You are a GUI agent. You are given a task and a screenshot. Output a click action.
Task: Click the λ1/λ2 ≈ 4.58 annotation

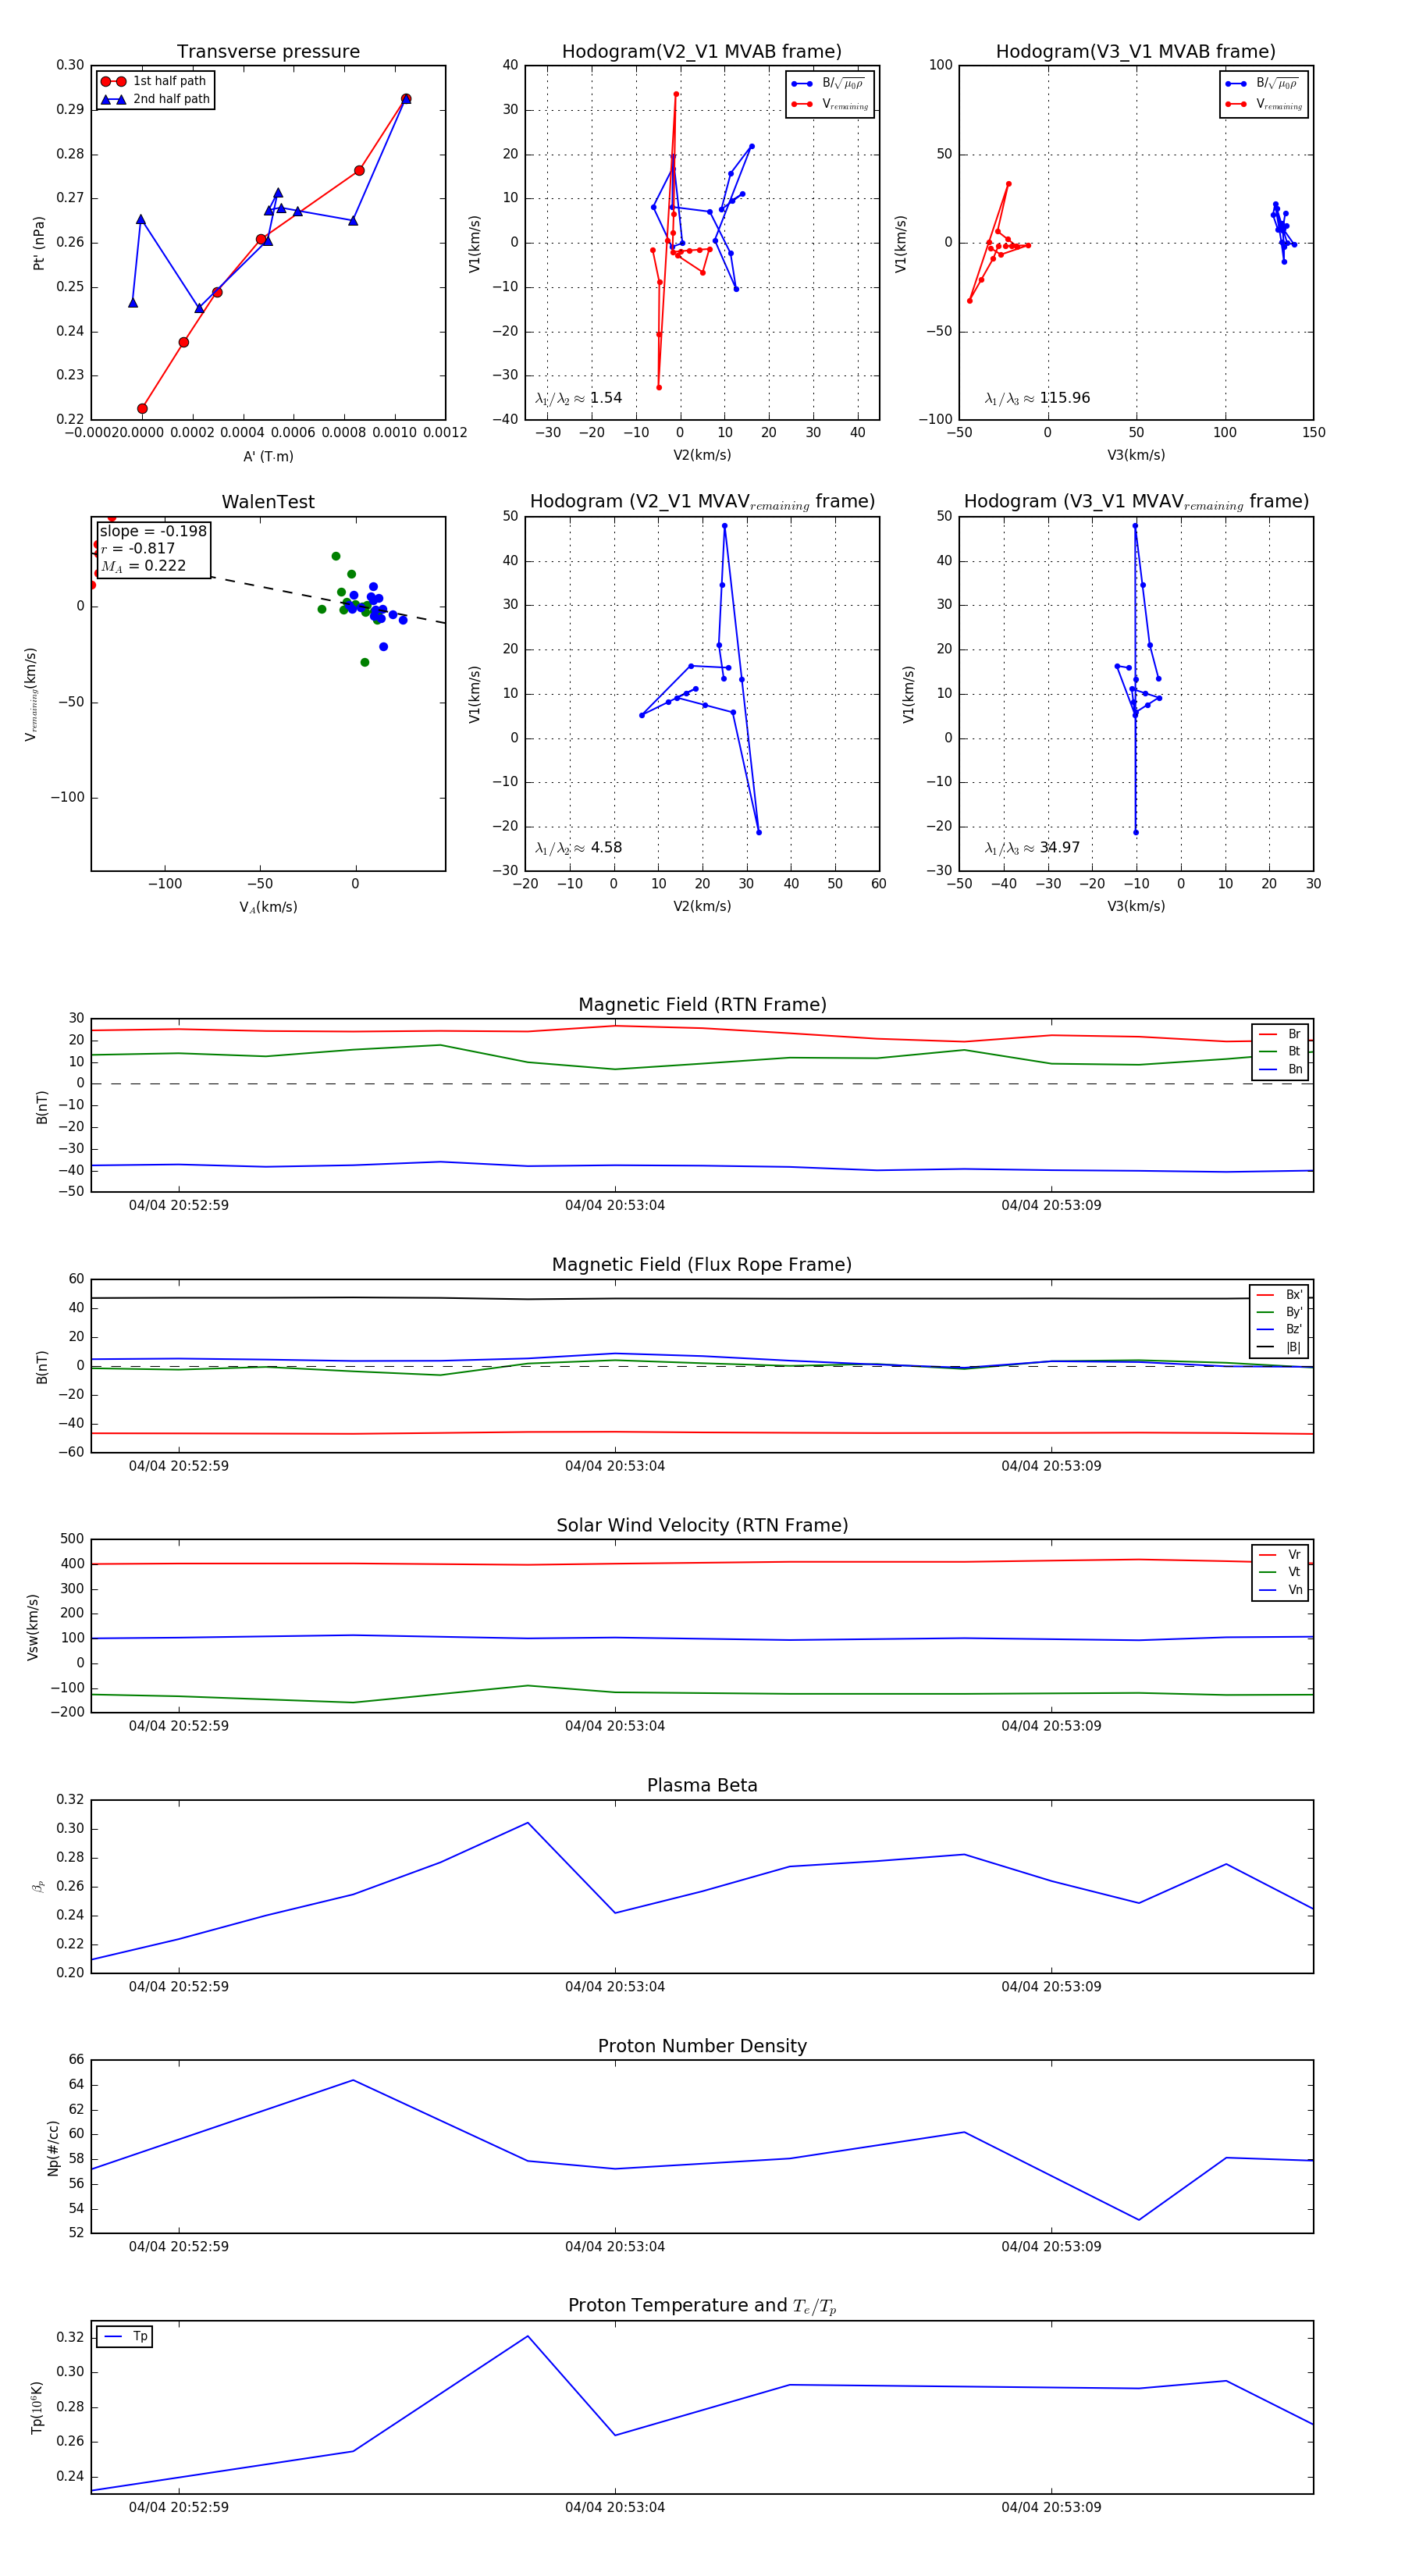point(578,848)
